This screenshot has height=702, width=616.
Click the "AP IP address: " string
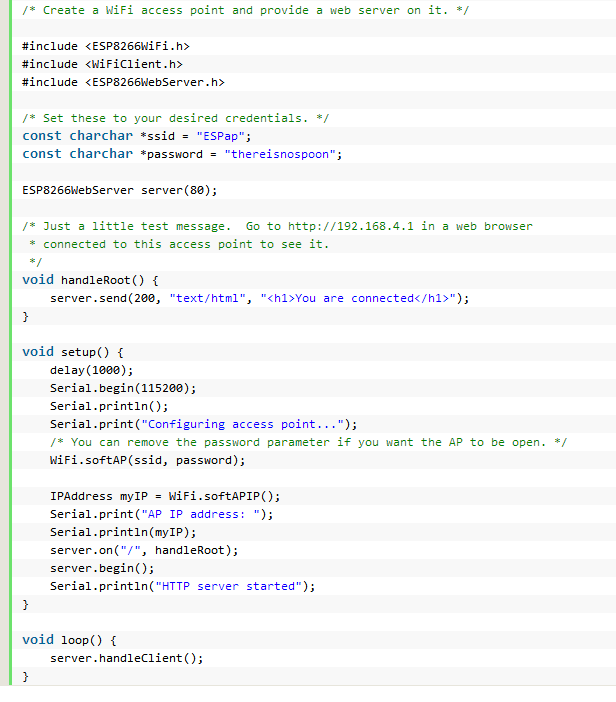[200, 514]
